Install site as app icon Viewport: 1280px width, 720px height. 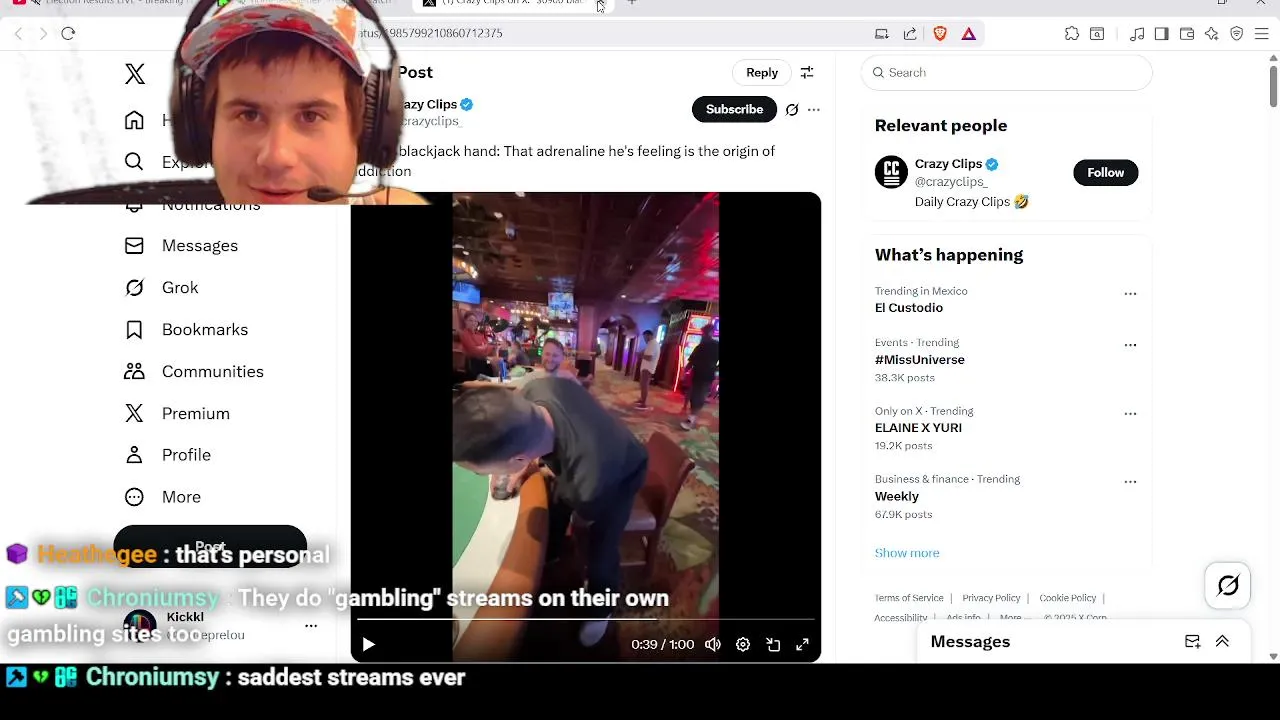(881, 34)
